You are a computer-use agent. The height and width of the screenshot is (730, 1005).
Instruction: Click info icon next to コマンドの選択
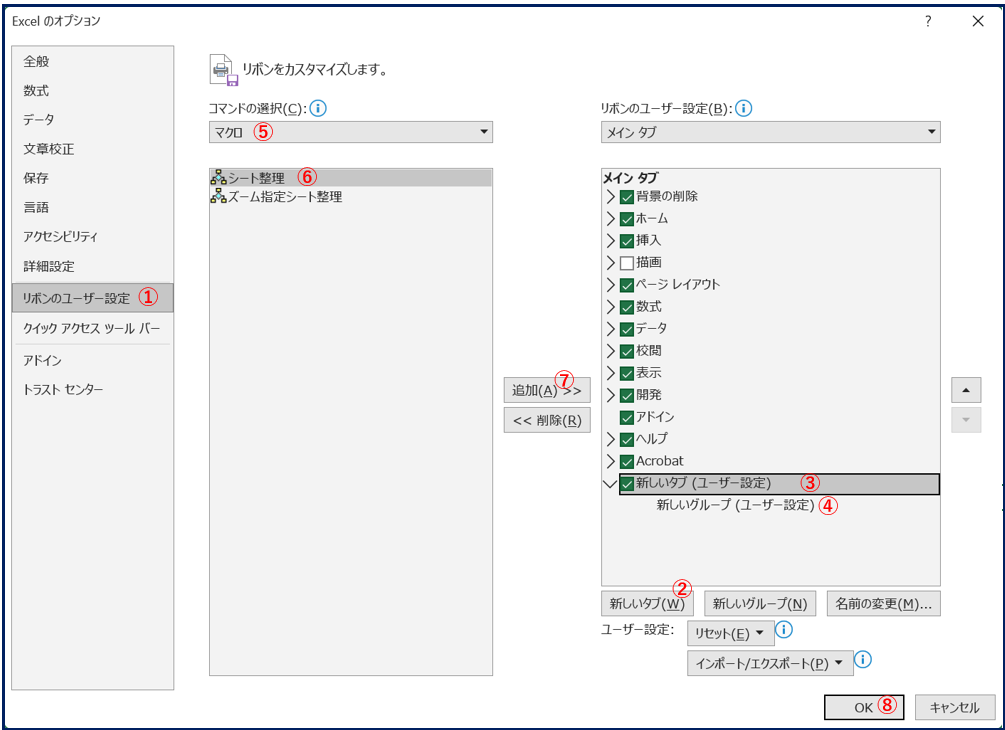point(318,108)
